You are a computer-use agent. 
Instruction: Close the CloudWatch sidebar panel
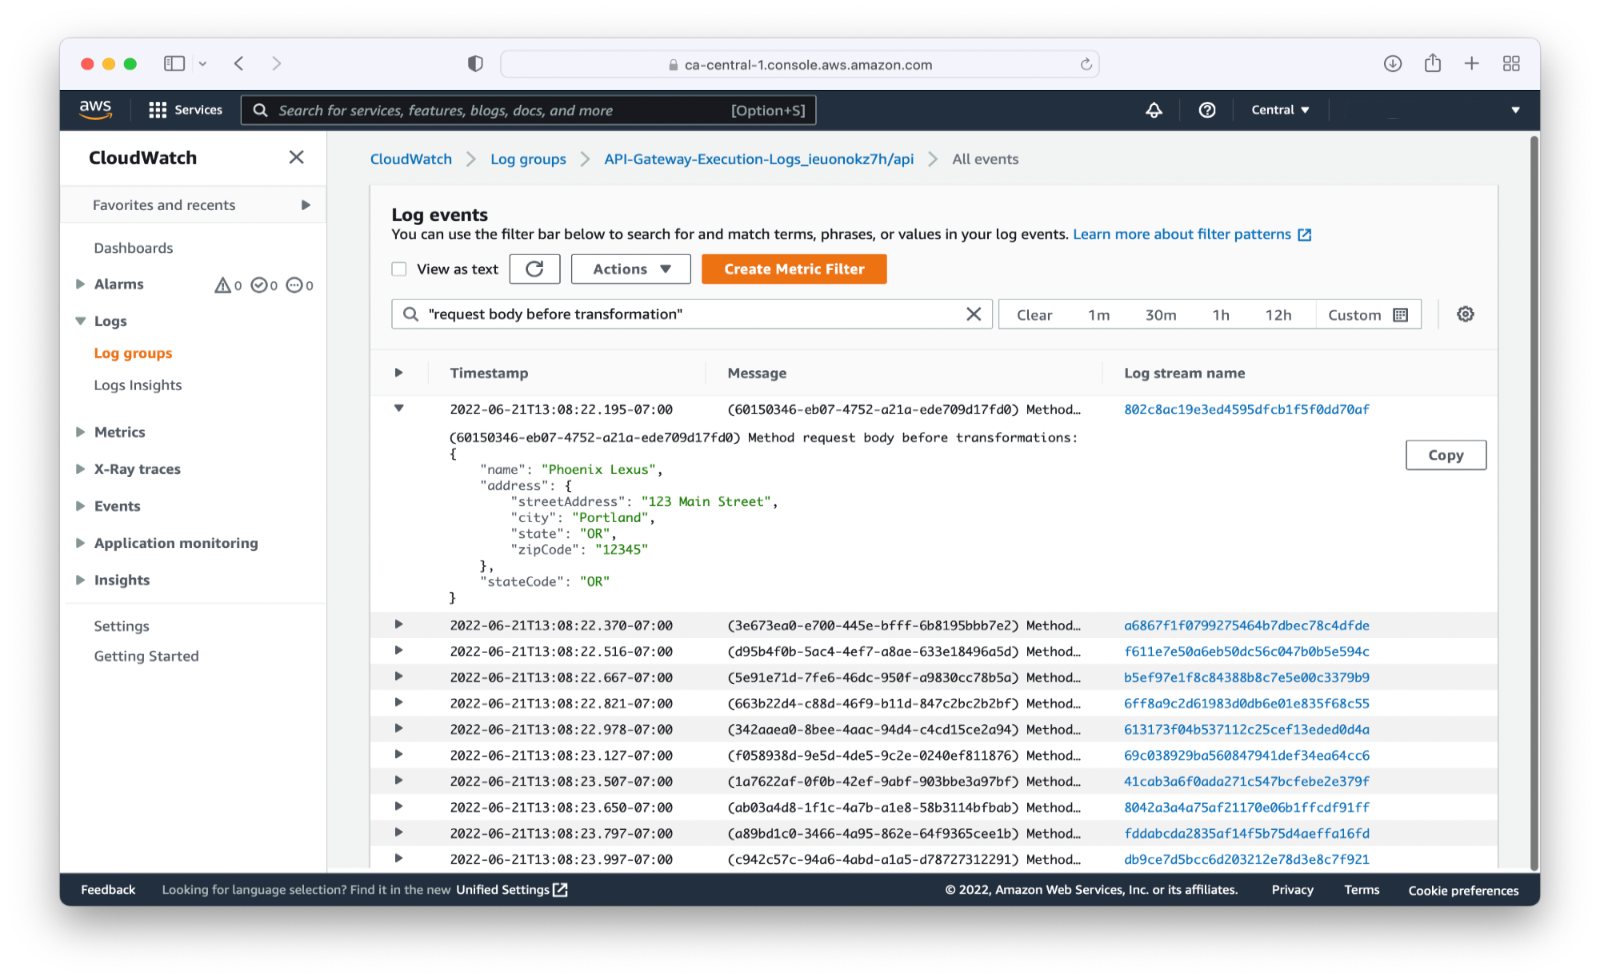click(296, 157)
